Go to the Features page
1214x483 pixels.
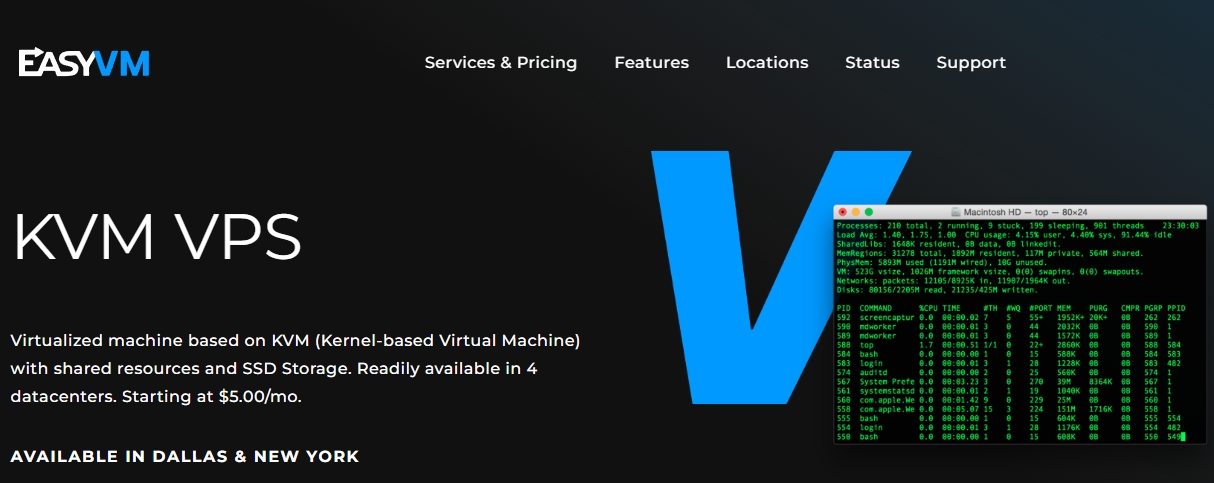(x=651, y=62)
